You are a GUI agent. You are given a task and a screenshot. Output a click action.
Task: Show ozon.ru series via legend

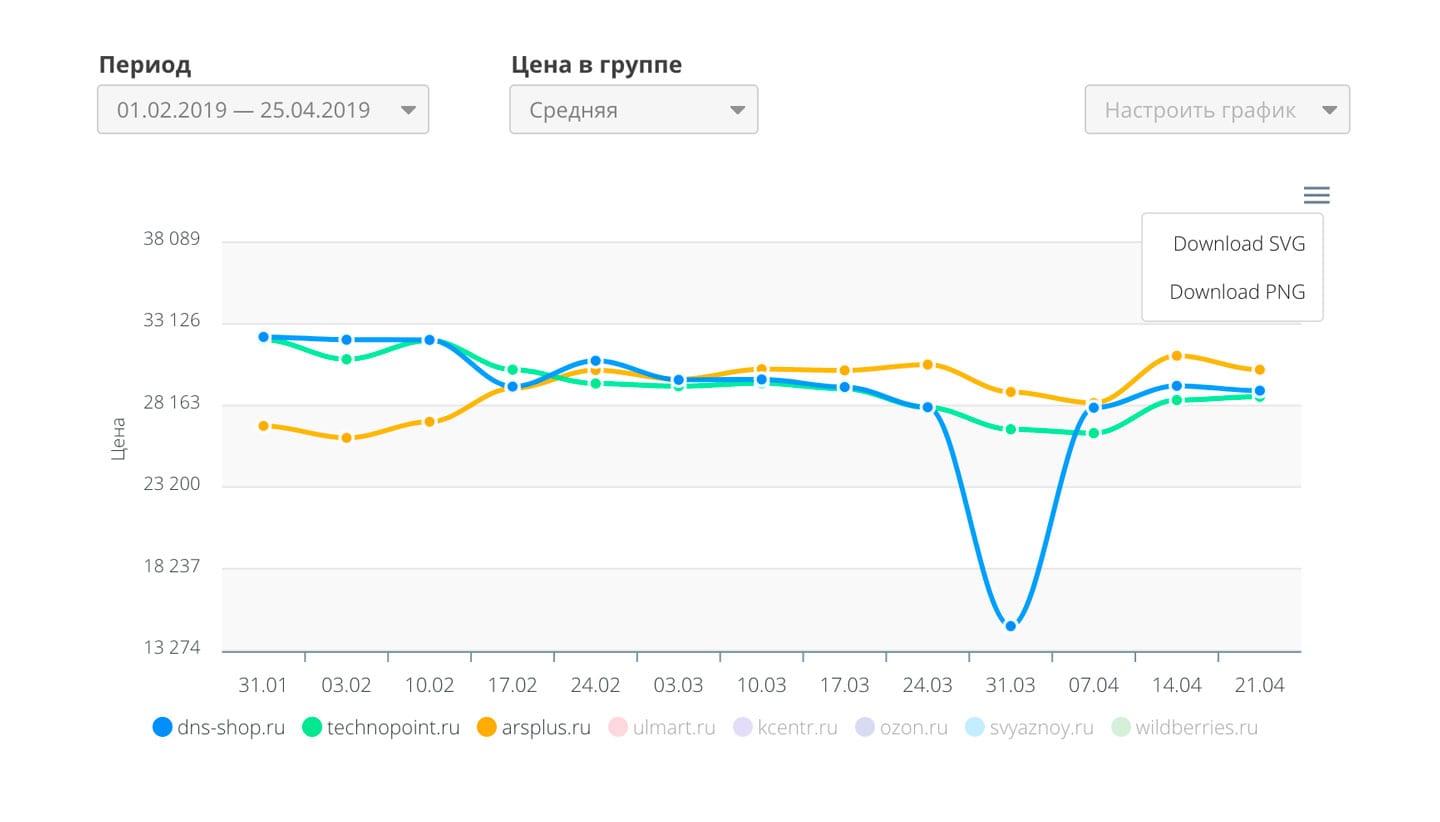click(x=900, y=728)
